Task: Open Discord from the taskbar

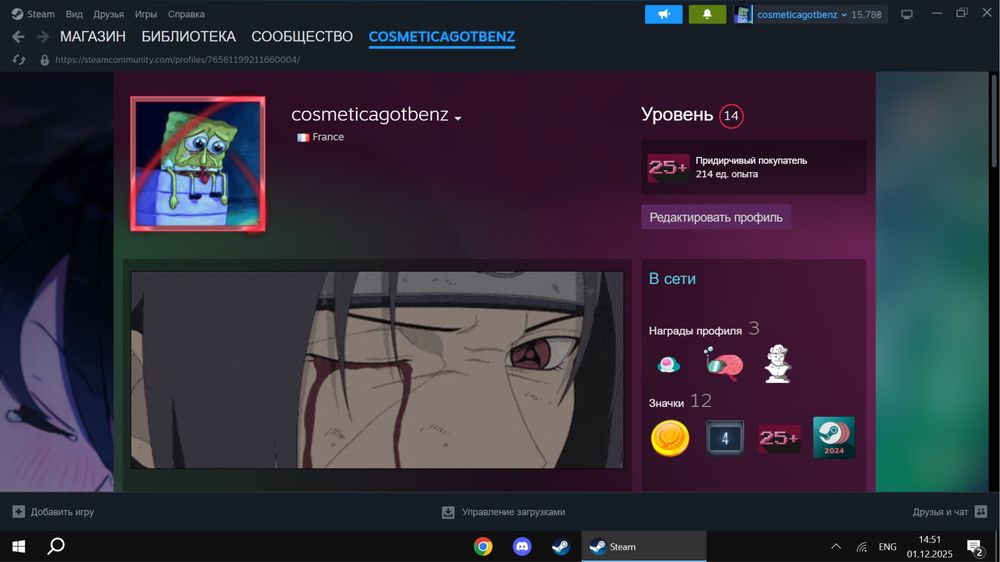Action: [522, 547]
